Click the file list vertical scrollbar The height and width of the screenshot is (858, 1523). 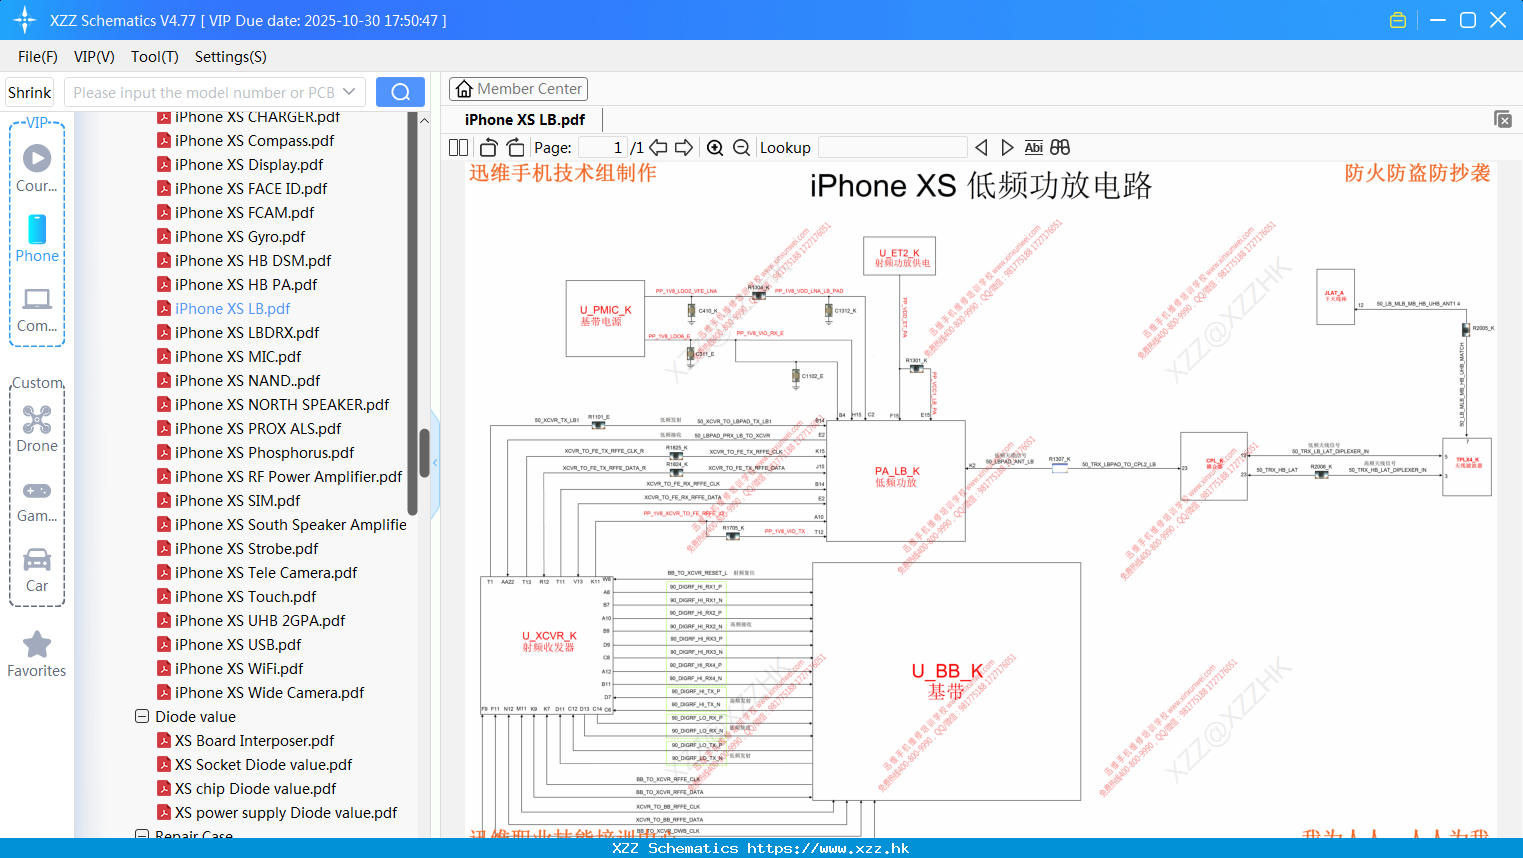pos(424,455)
